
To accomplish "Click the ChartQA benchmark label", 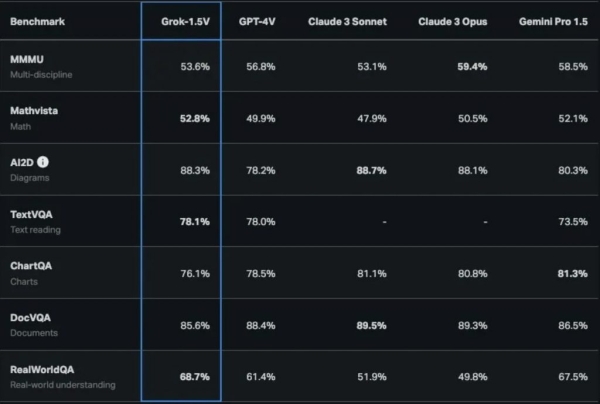I will click(x=31, y=266).
